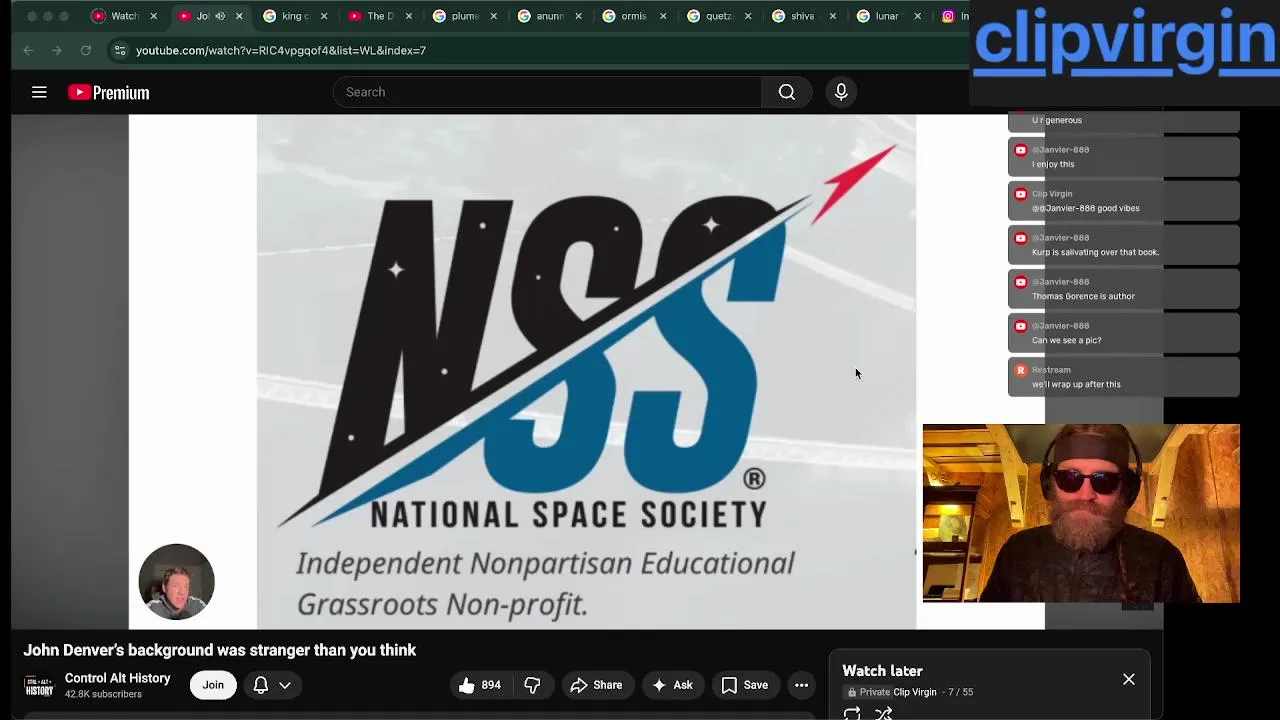The image size is (1280, 720).
Task: Click Restream message 'we'll wrap up after this'
Action: [1076, 384]
